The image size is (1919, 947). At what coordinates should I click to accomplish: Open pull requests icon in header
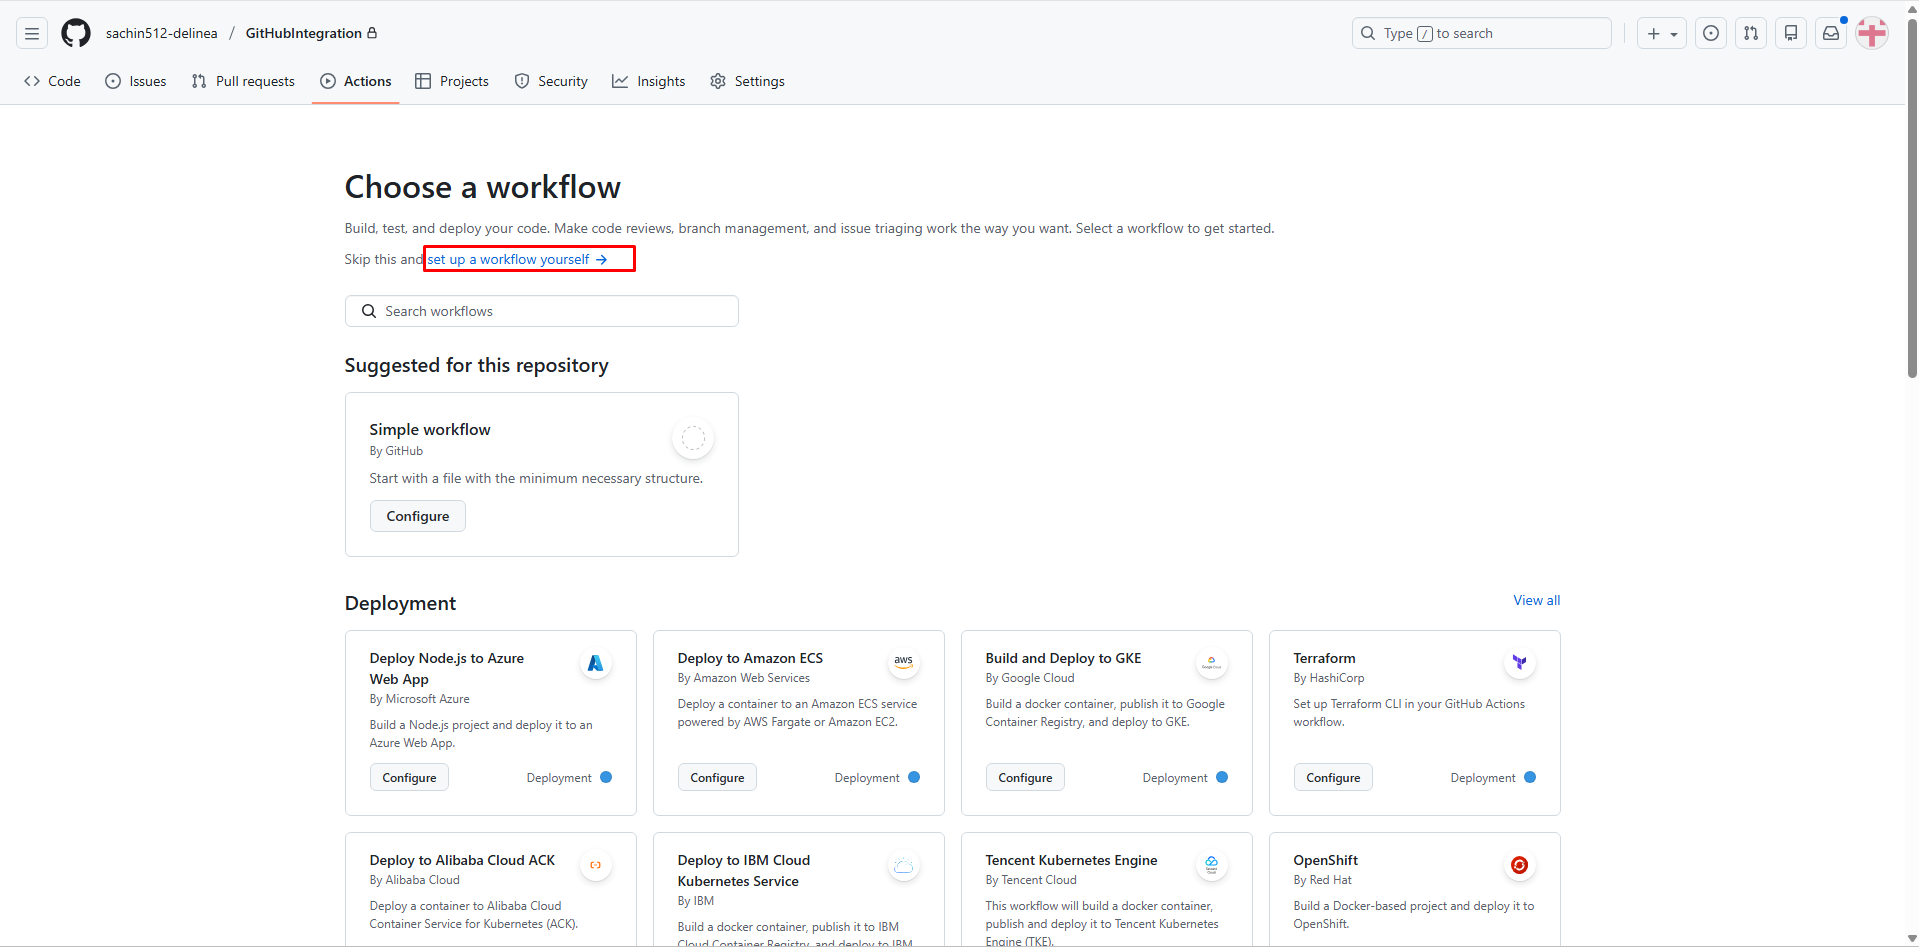pos(1751,33)
